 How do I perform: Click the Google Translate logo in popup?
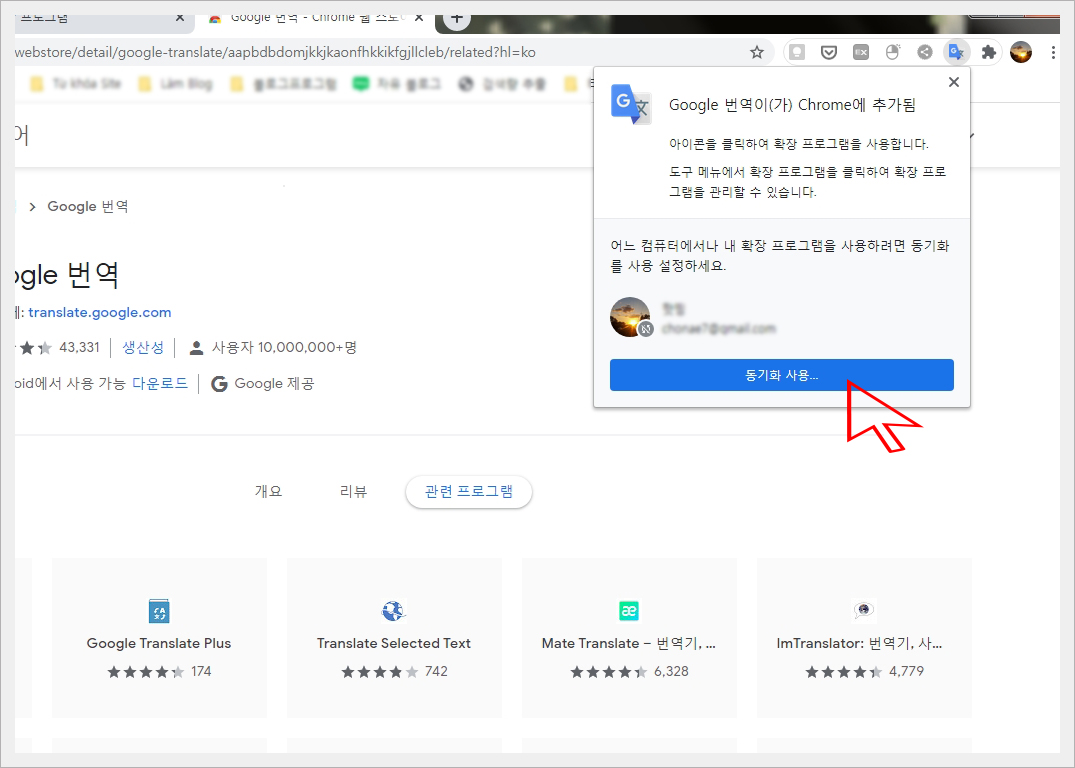[x=631, y=104]
